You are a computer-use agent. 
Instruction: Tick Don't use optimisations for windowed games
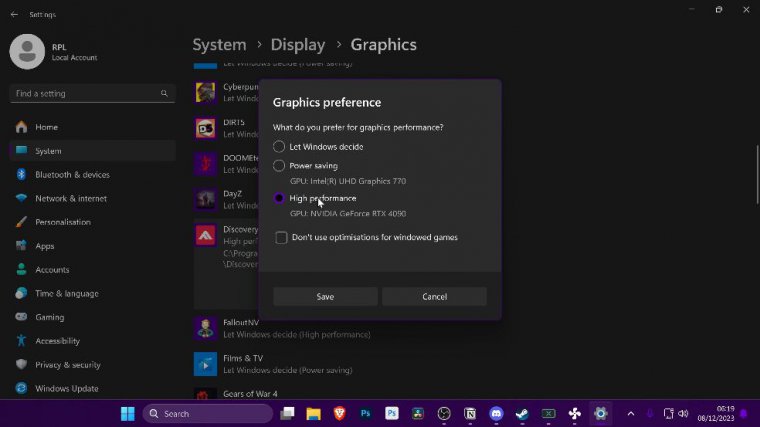click(x=282, y=238)
